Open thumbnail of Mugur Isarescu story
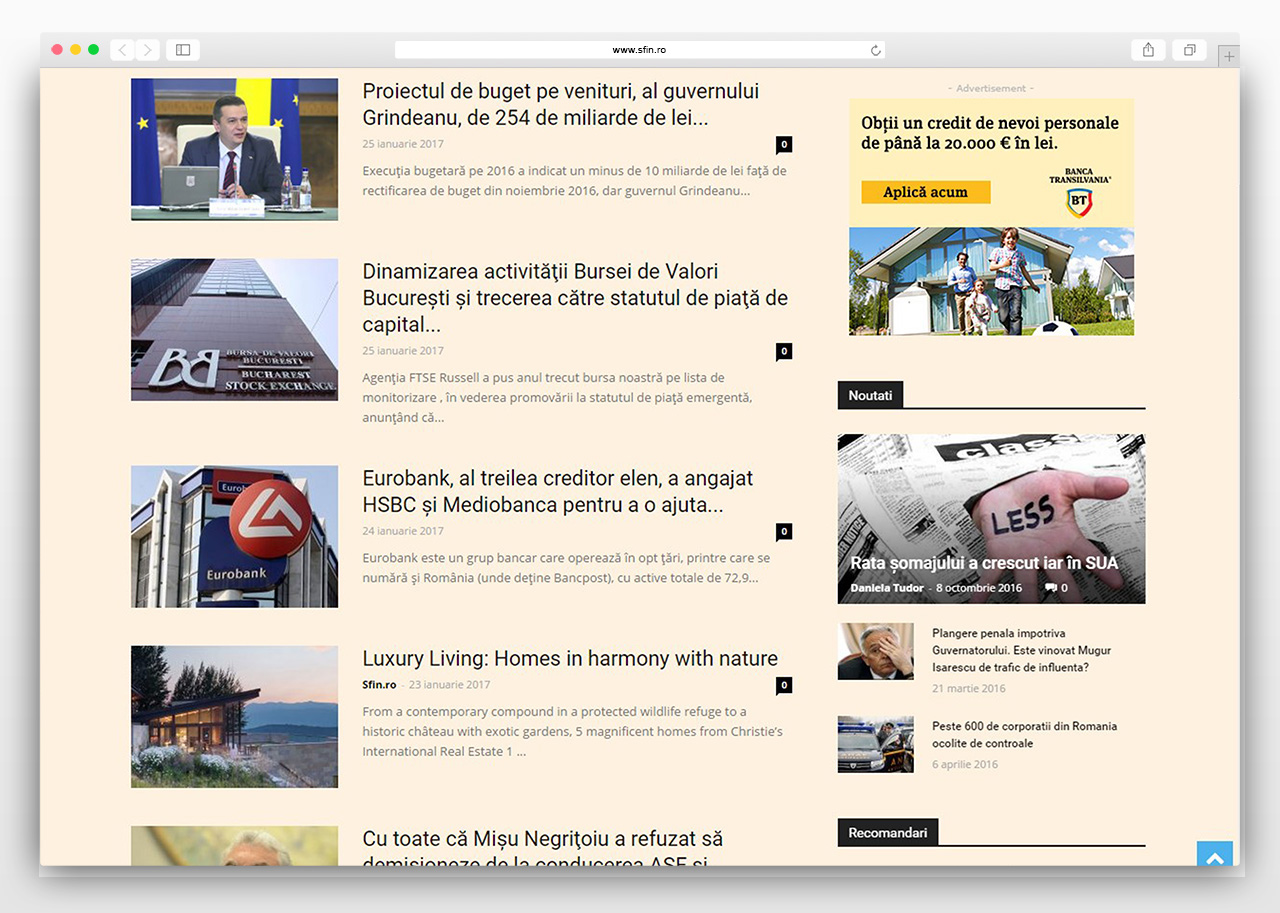The height and width of the screenshot is (913, 1280). click(875, 651)
